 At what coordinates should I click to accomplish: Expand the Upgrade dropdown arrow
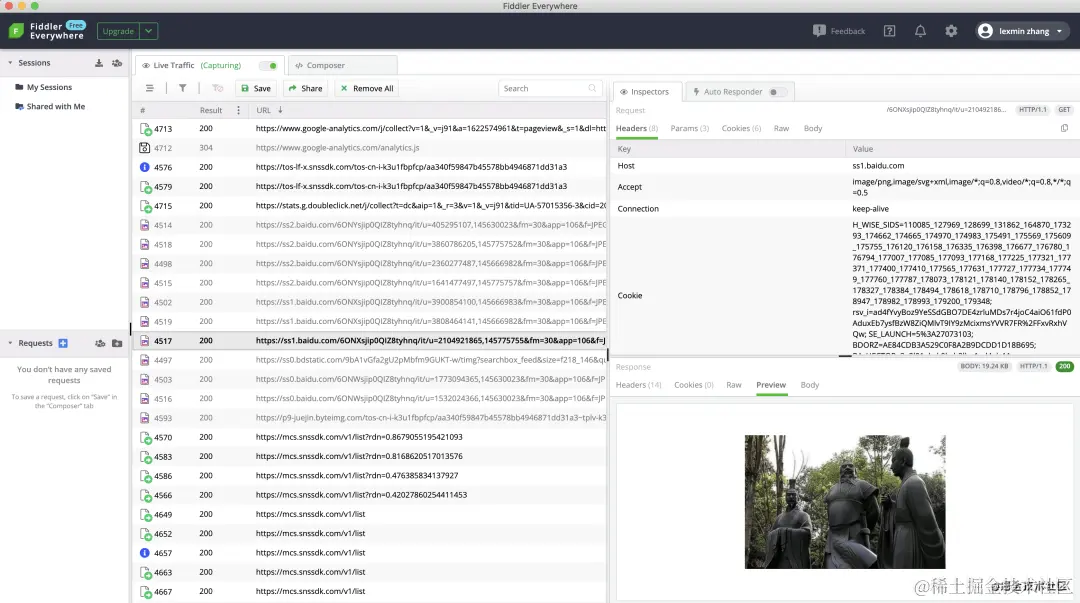tap(148, 31)
